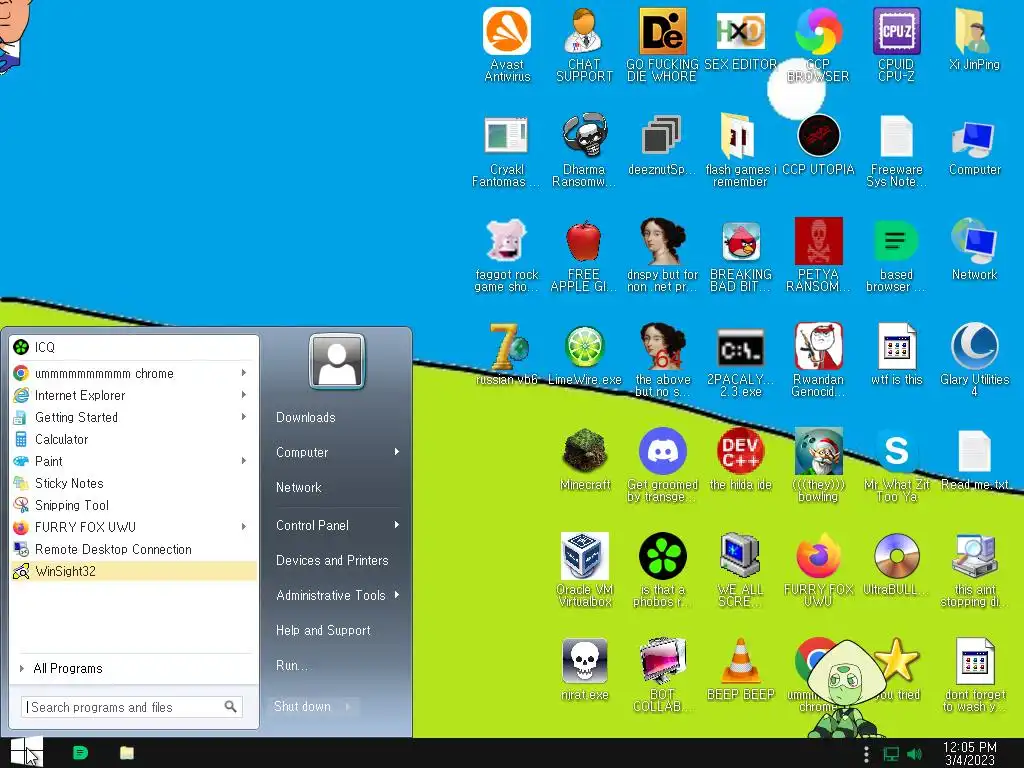Open the hilda ide Dev-C++ icon
The height and width of the screenshot is (768, 1024).
click(741, 460)
